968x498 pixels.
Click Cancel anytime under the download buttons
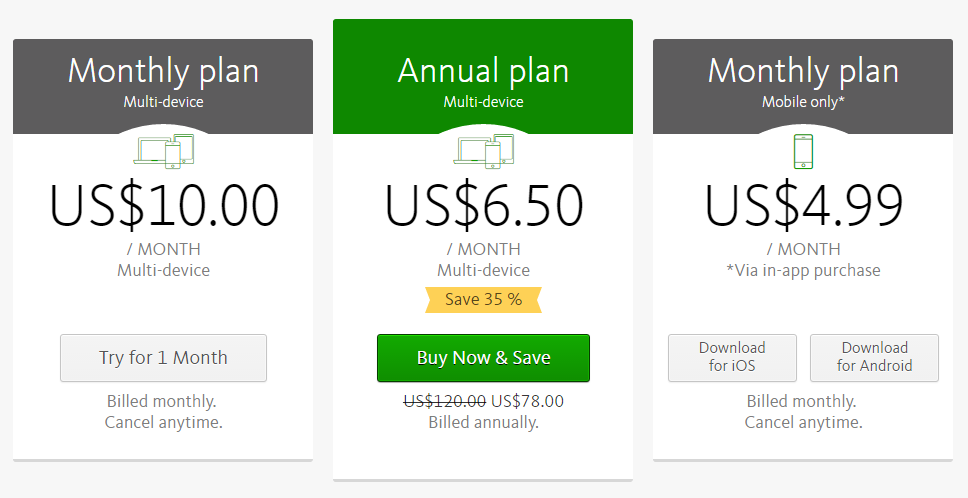803,423
